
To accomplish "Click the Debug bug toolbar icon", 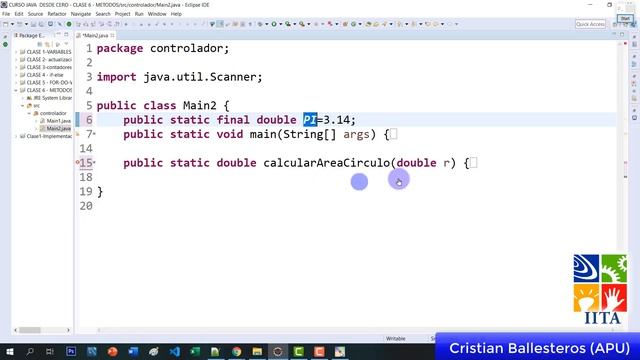I will click(260, 24).
